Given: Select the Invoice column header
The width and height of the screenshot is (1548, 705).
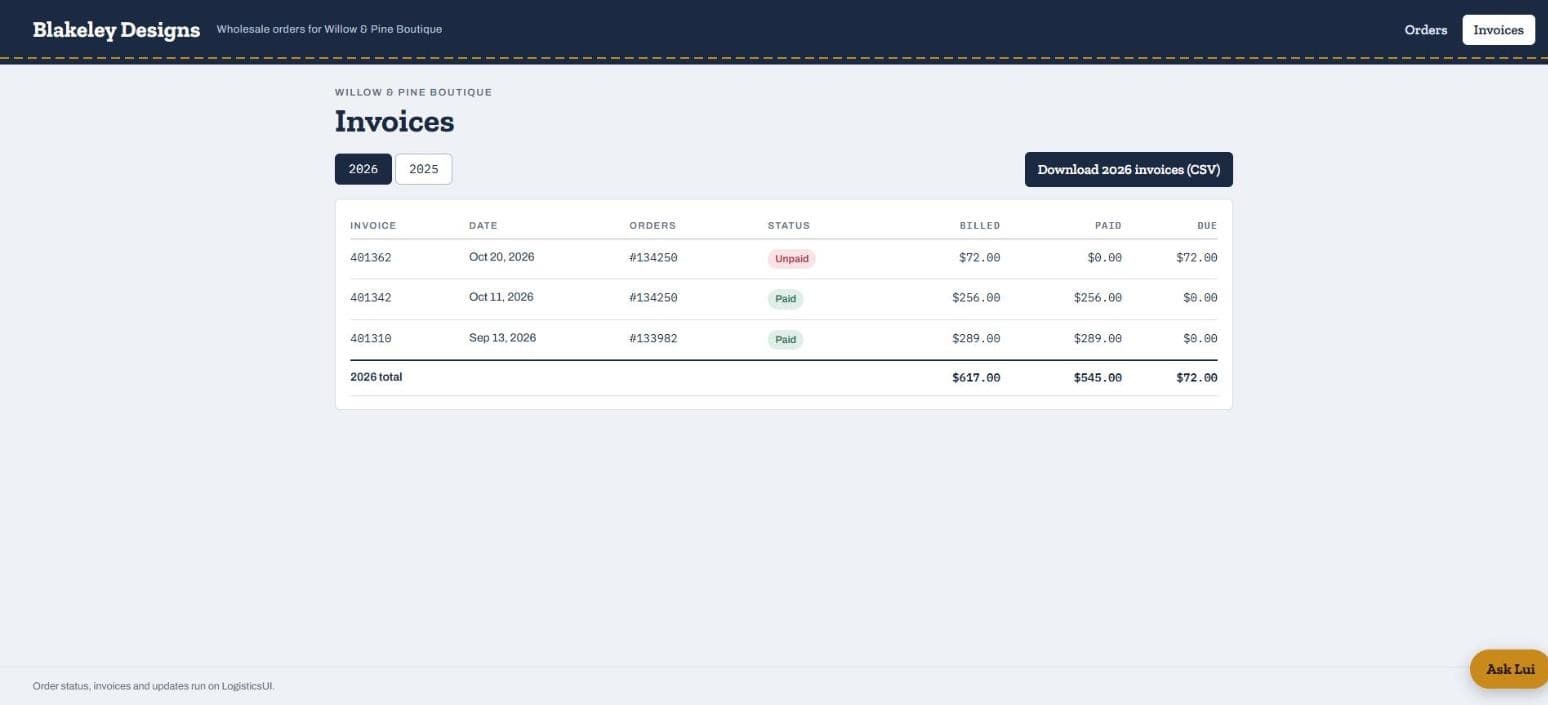Looking at the screenshot, I should click(x=373, y=226).
